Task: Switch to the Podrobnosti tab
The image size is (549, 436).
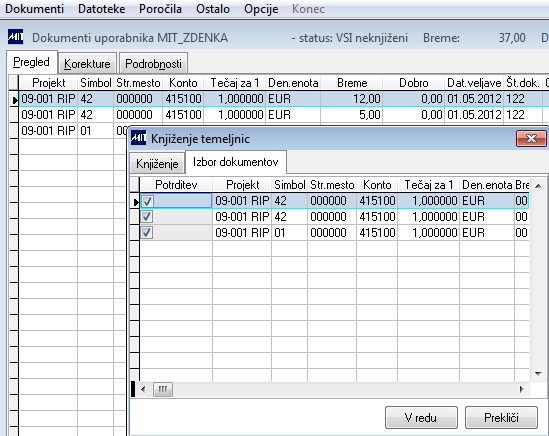Action: 153,63
